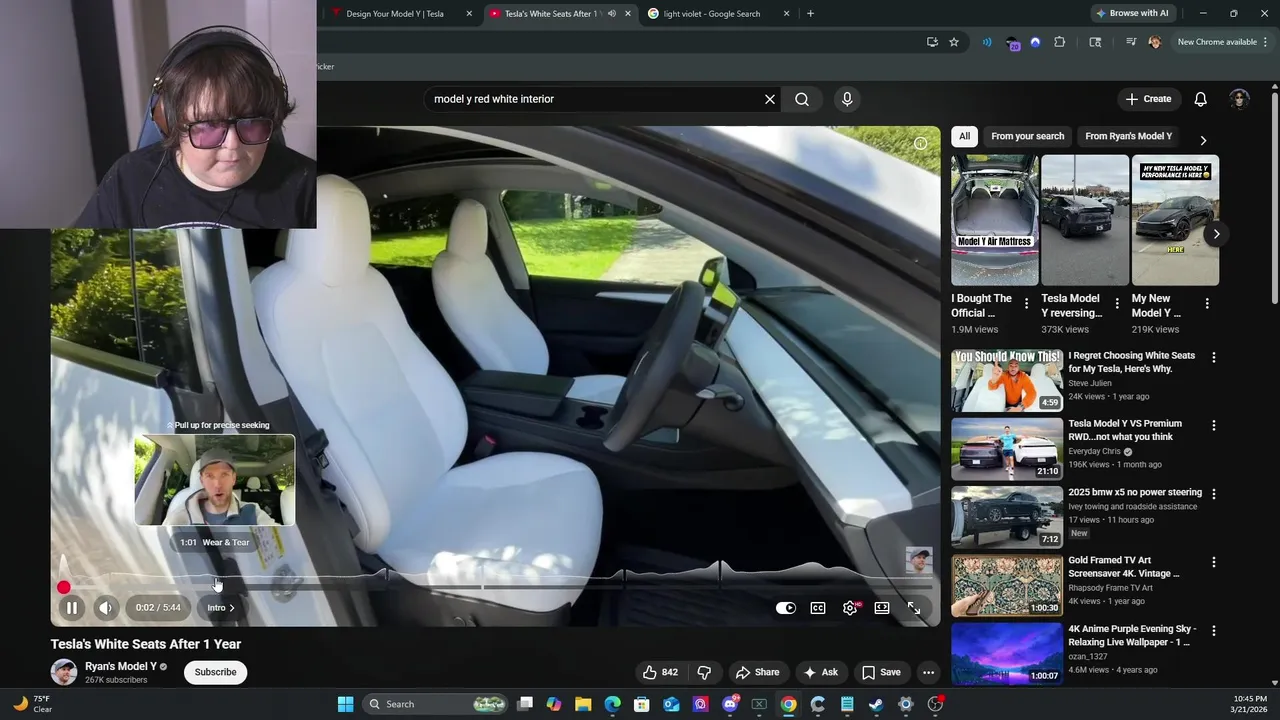This screenshot has width=1280, height=720.
Task: Enter fullscreen mode
Action: 914,608
